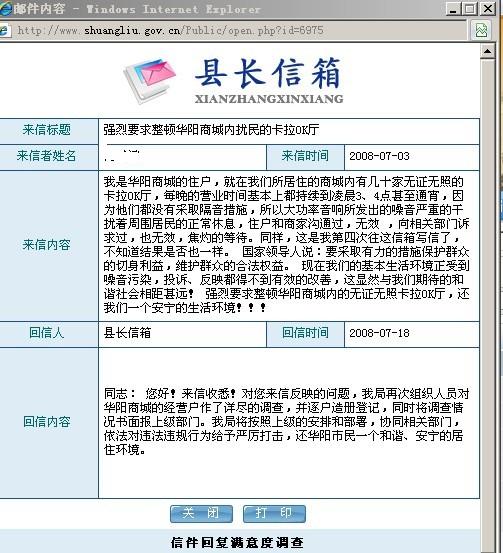
Task: Minimize the Internet Explorer window
Action: click(453, 8)
